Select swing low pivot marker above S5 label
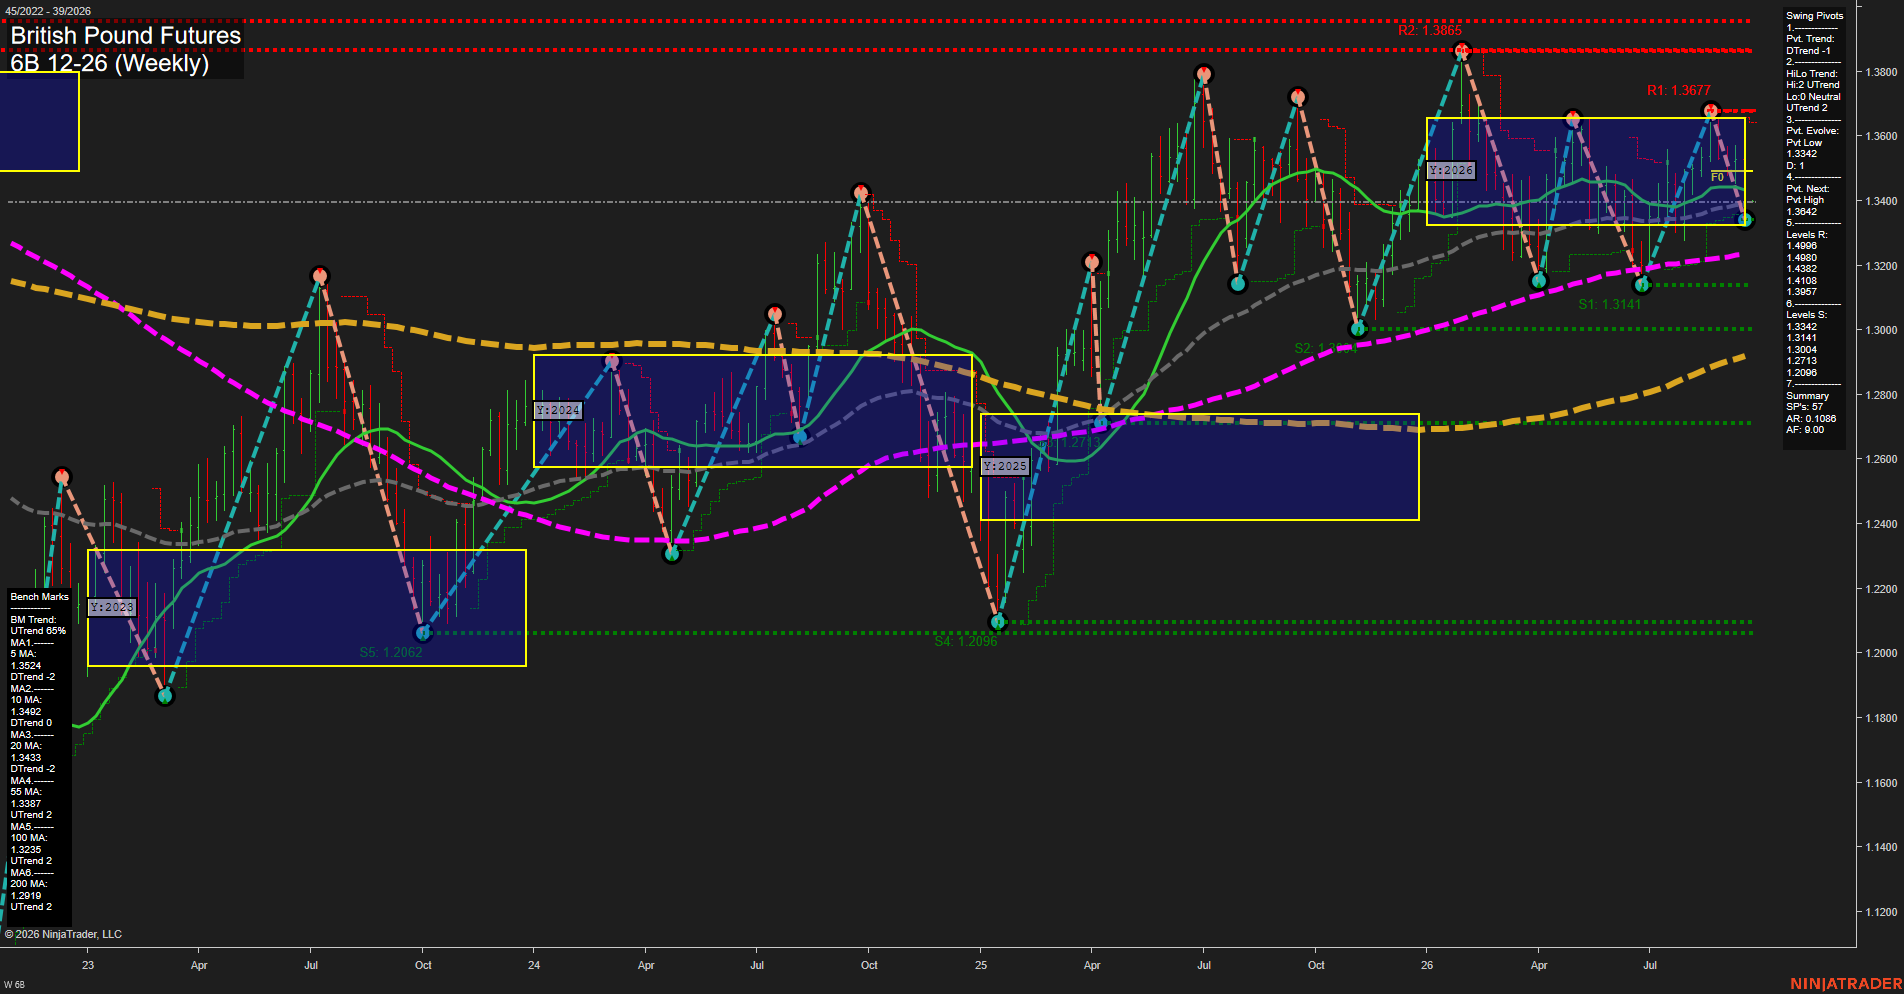Screen dimensions: 1904x994 (423, 633)
